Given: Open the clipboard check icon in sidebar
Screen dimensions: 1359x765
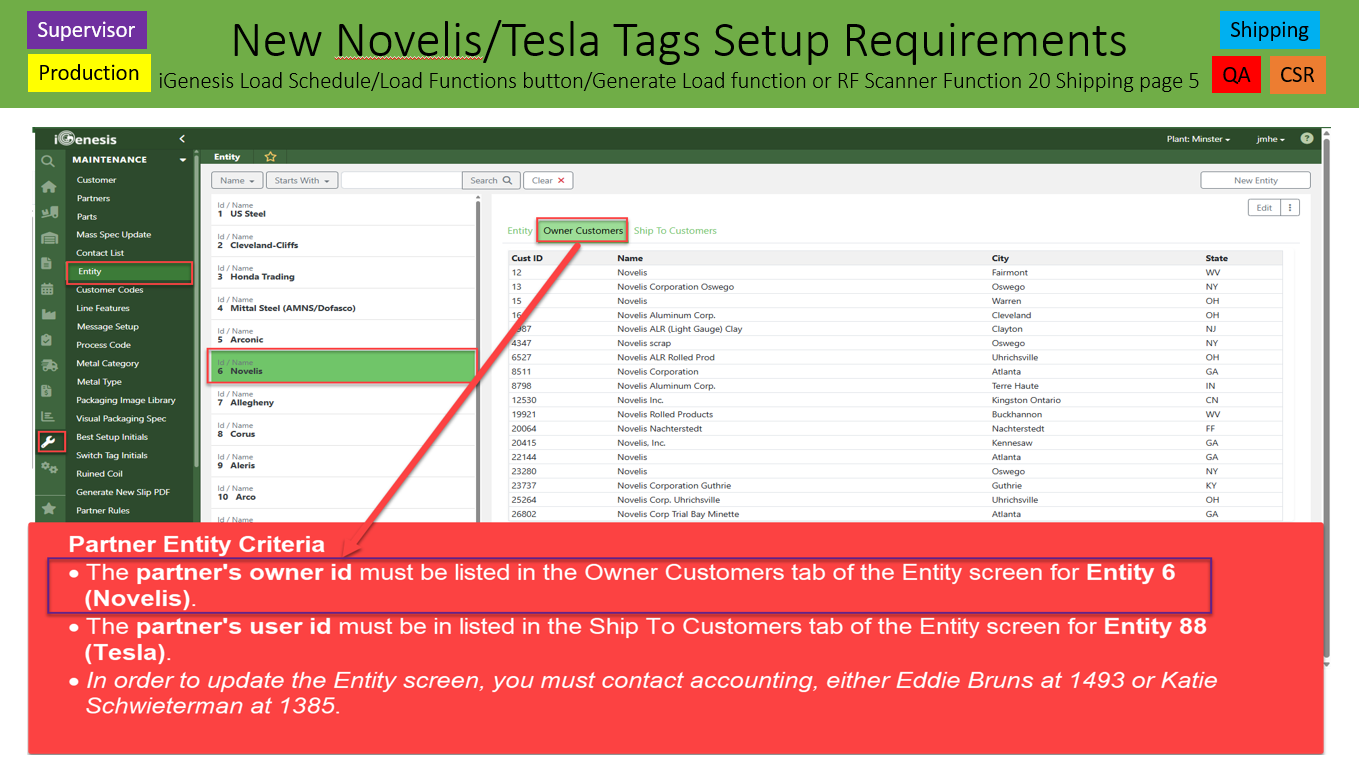Looking at the screenshot, I should click(47, 340).
